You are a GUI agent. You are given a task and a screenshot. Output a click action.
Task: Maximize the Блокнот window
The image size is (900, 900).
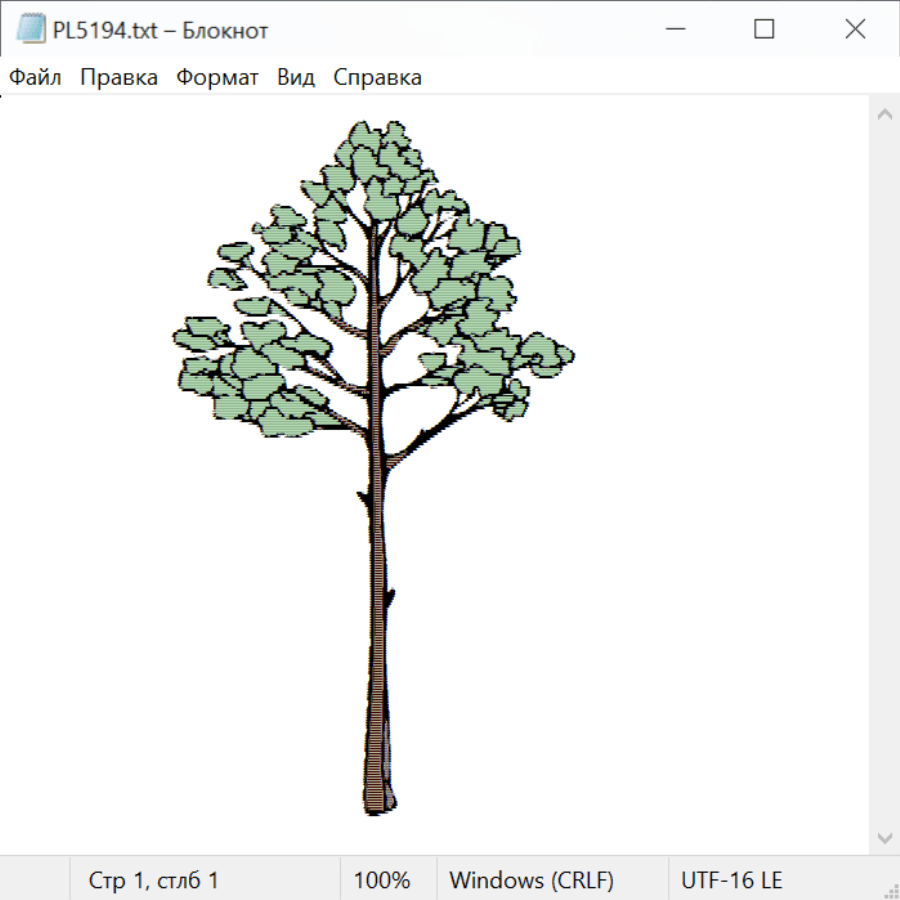click(764, 30)
